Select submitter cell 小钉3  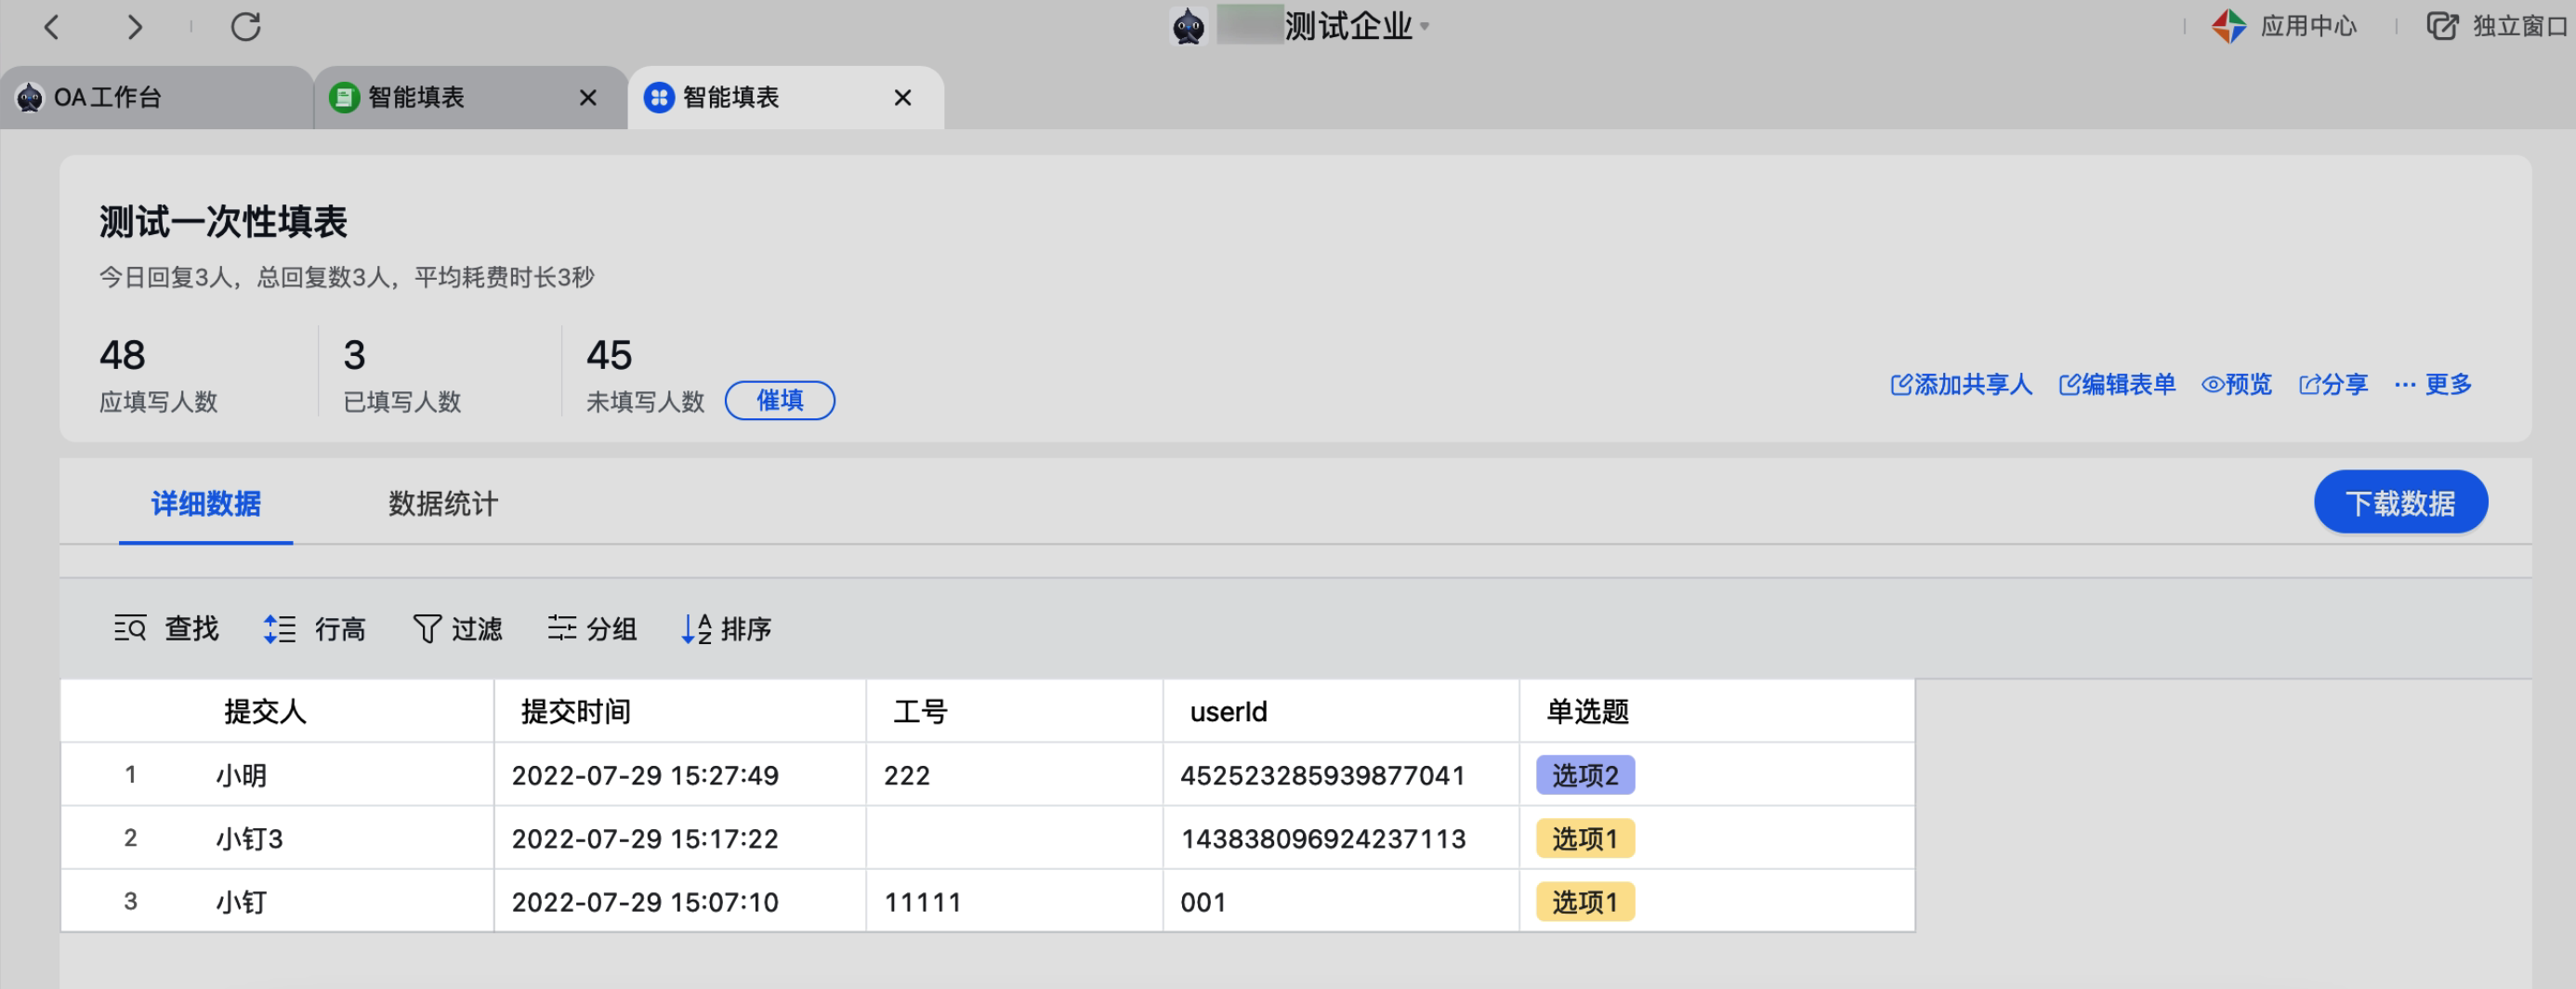pyautogui.click(x=249, y=838)
